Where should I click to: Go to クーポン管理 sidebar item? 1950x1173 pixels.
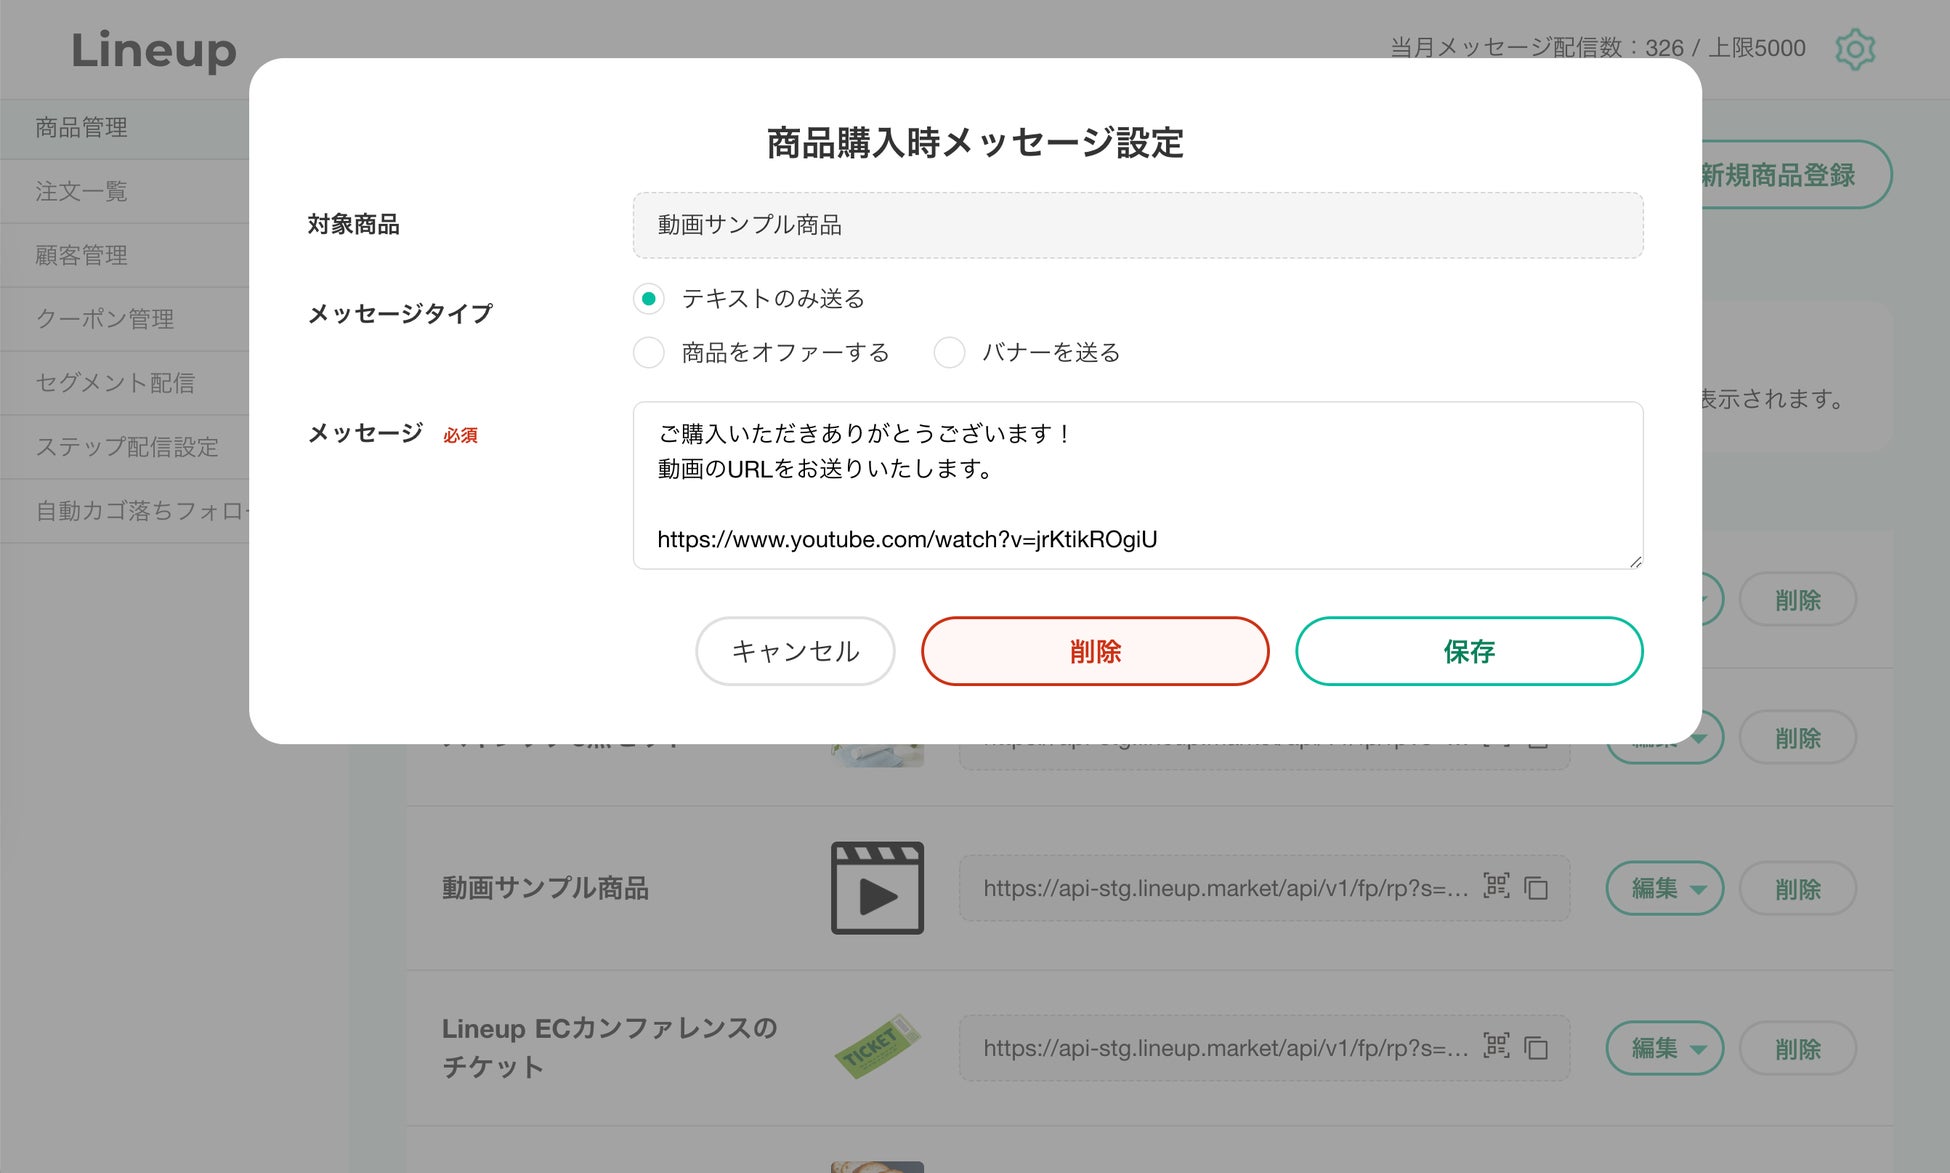tap(105, 319)
